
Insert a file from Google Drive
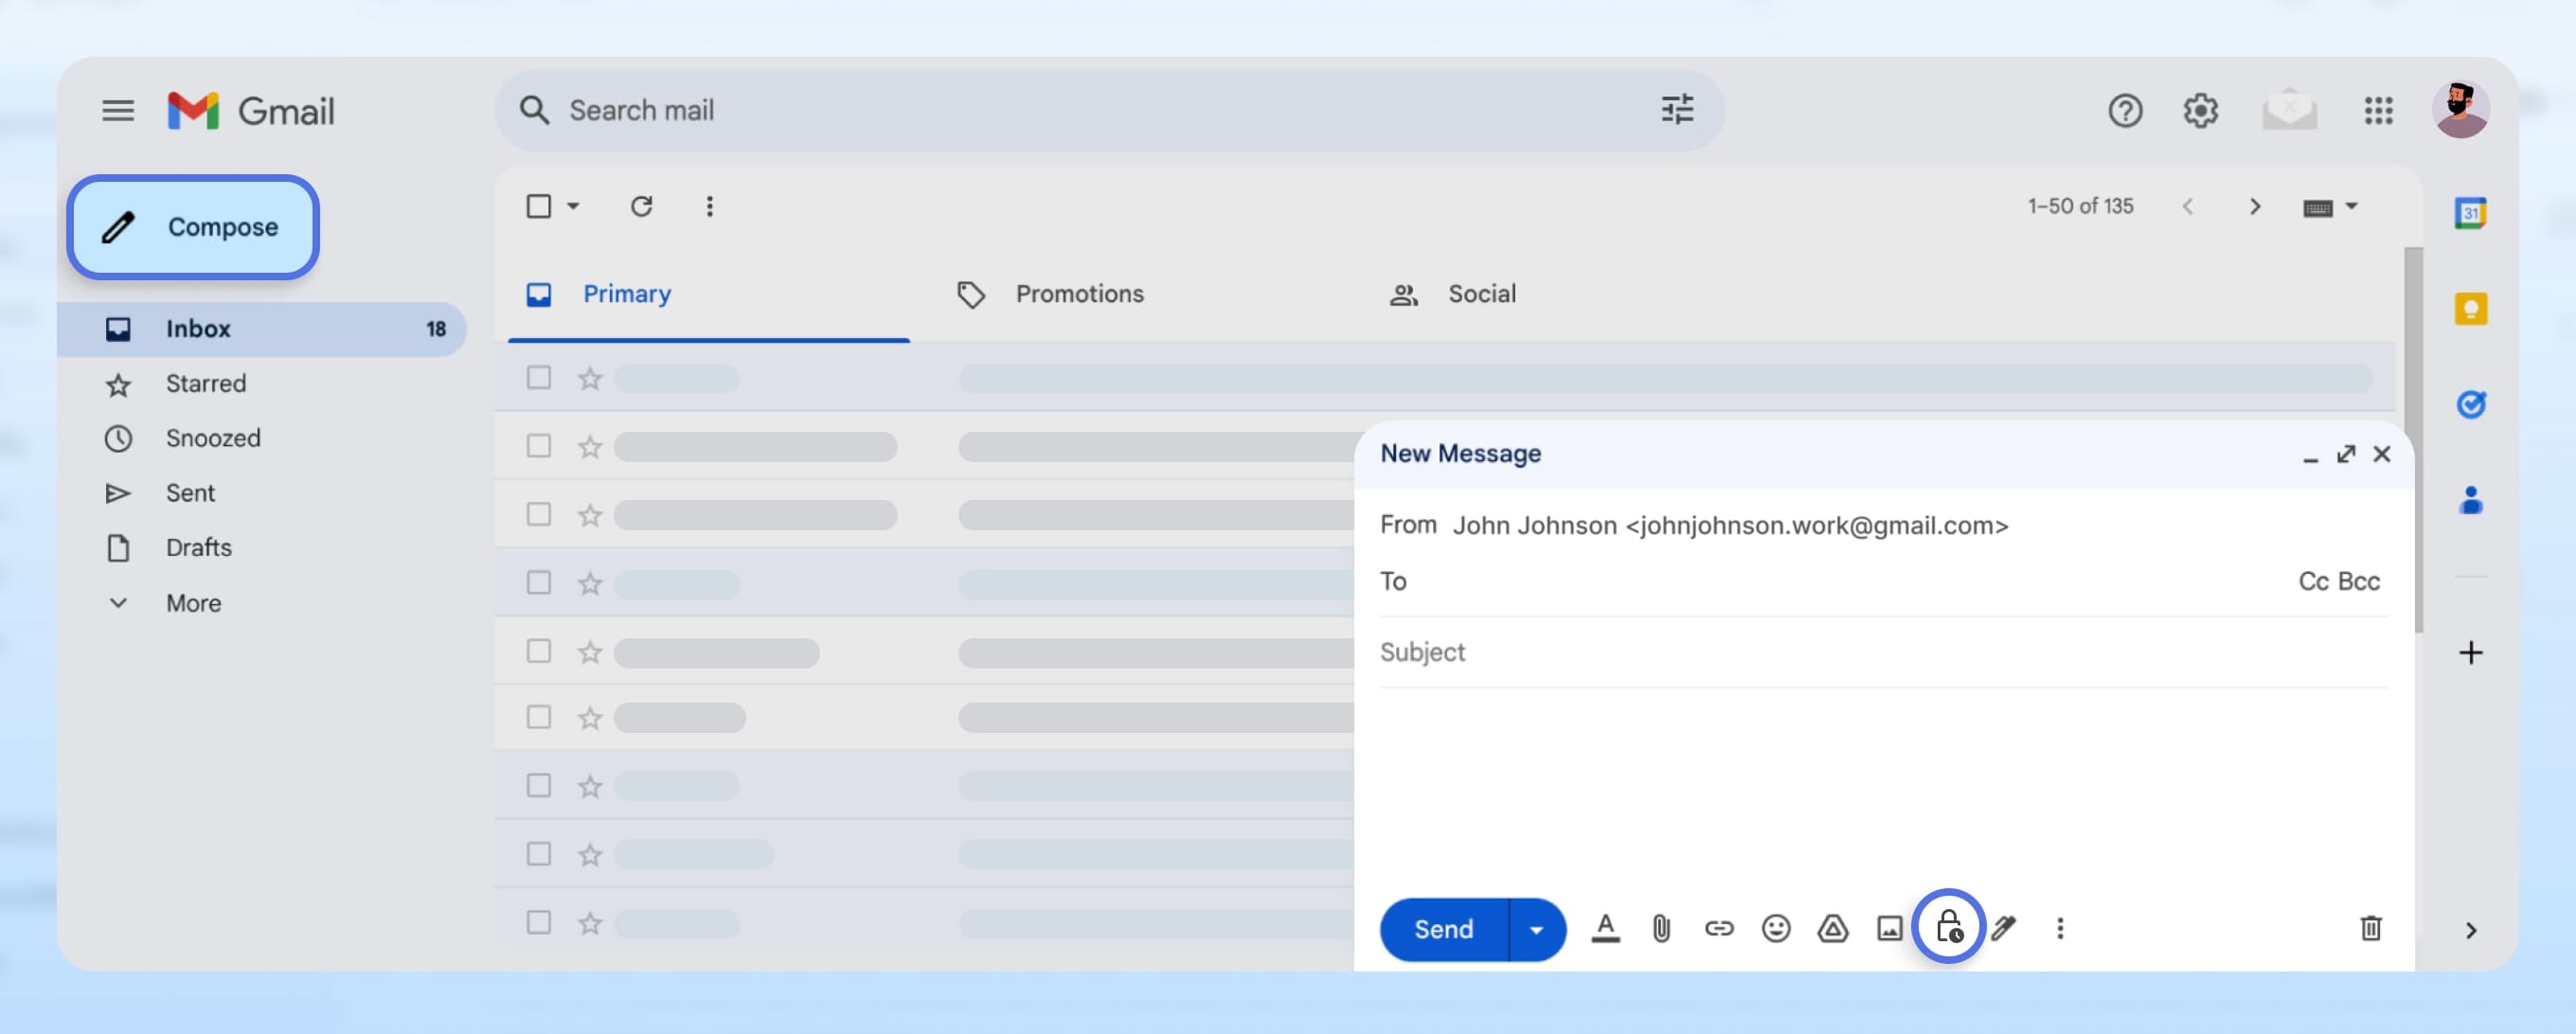point(1833,928)
